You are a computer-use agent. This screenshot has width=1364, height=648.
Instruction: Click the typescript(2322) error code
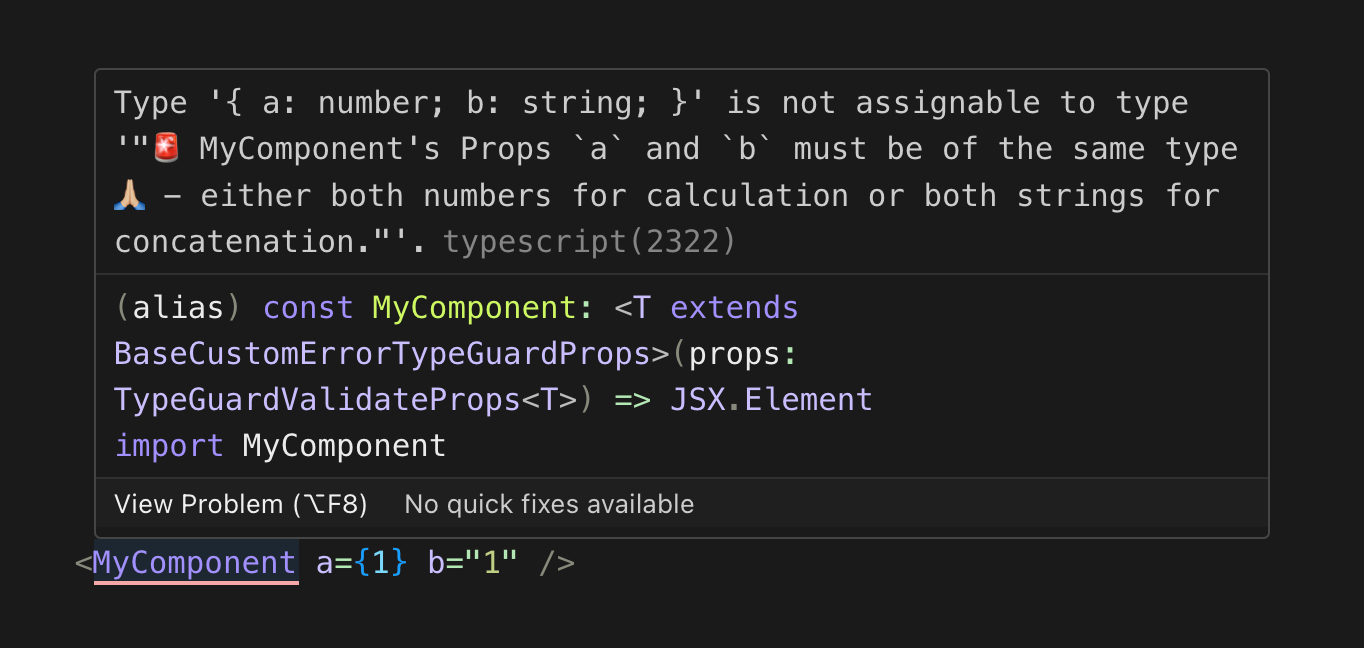tap(590, 241)
